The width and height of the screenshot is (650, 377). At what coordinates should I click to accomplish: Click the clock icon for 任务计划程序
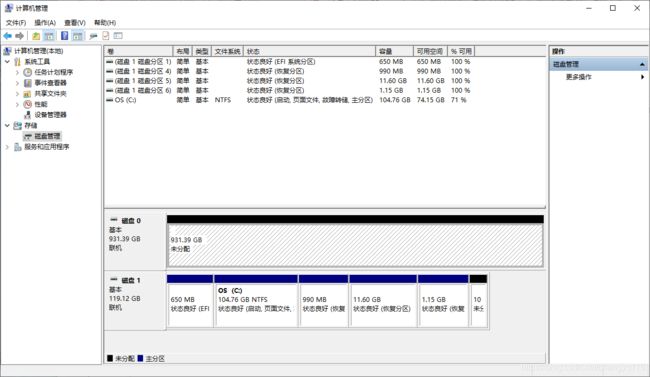[x=27, y=72]
